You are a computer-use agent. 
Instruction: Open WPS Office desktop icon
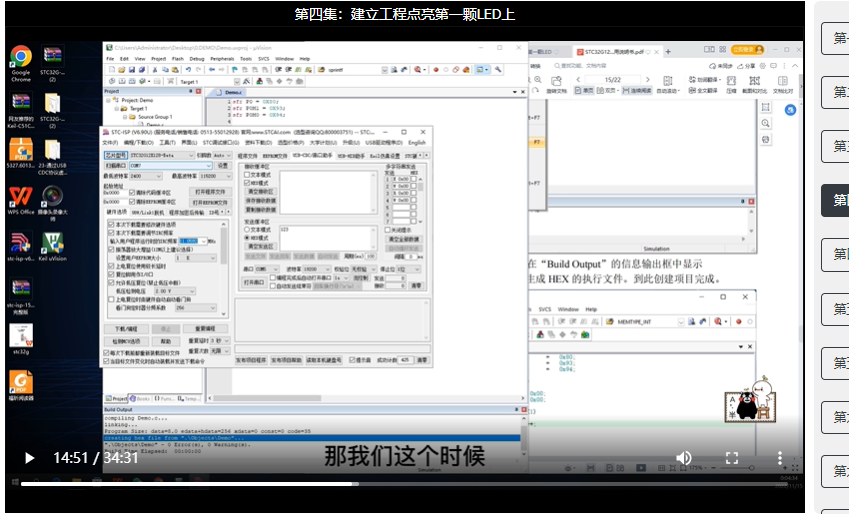pyautogui.click(x=21, y=201)
